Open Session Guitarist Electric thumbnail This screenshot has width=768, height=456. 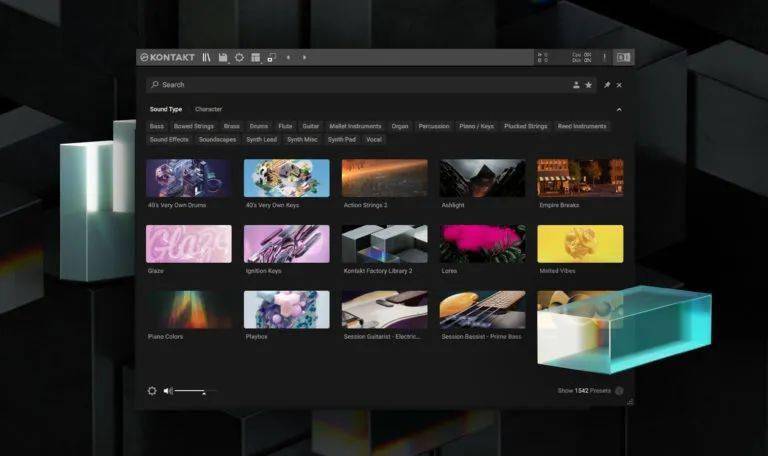click(384, 310)
